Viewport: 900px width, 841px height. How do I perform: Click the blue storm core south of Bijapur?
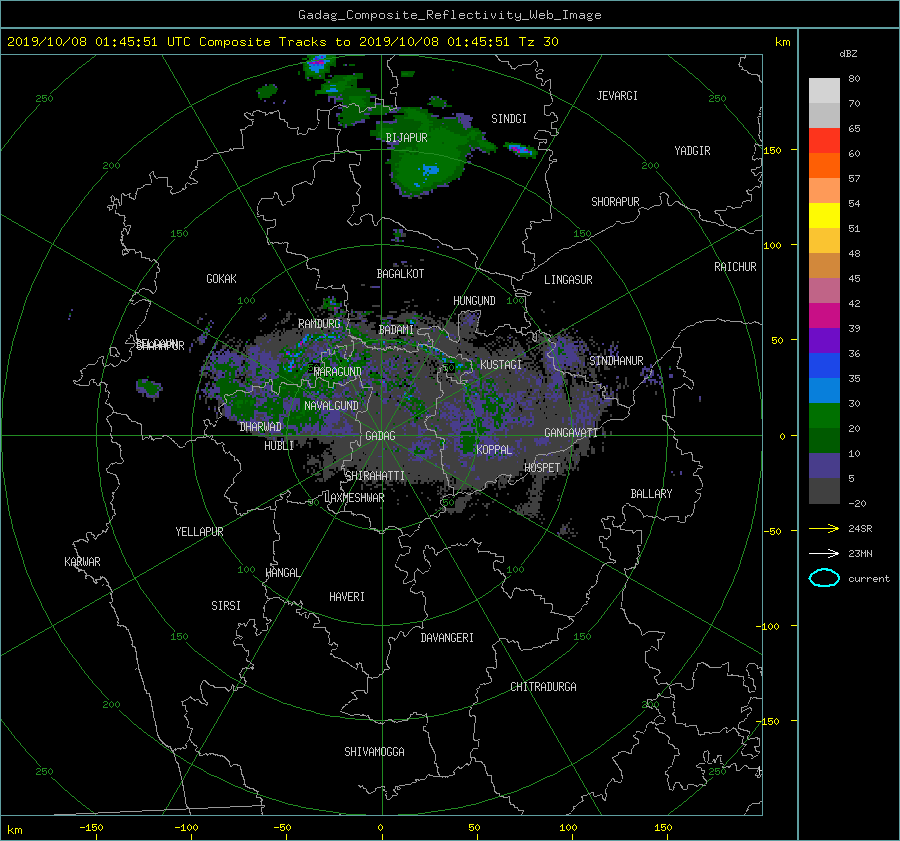(430, 169)
